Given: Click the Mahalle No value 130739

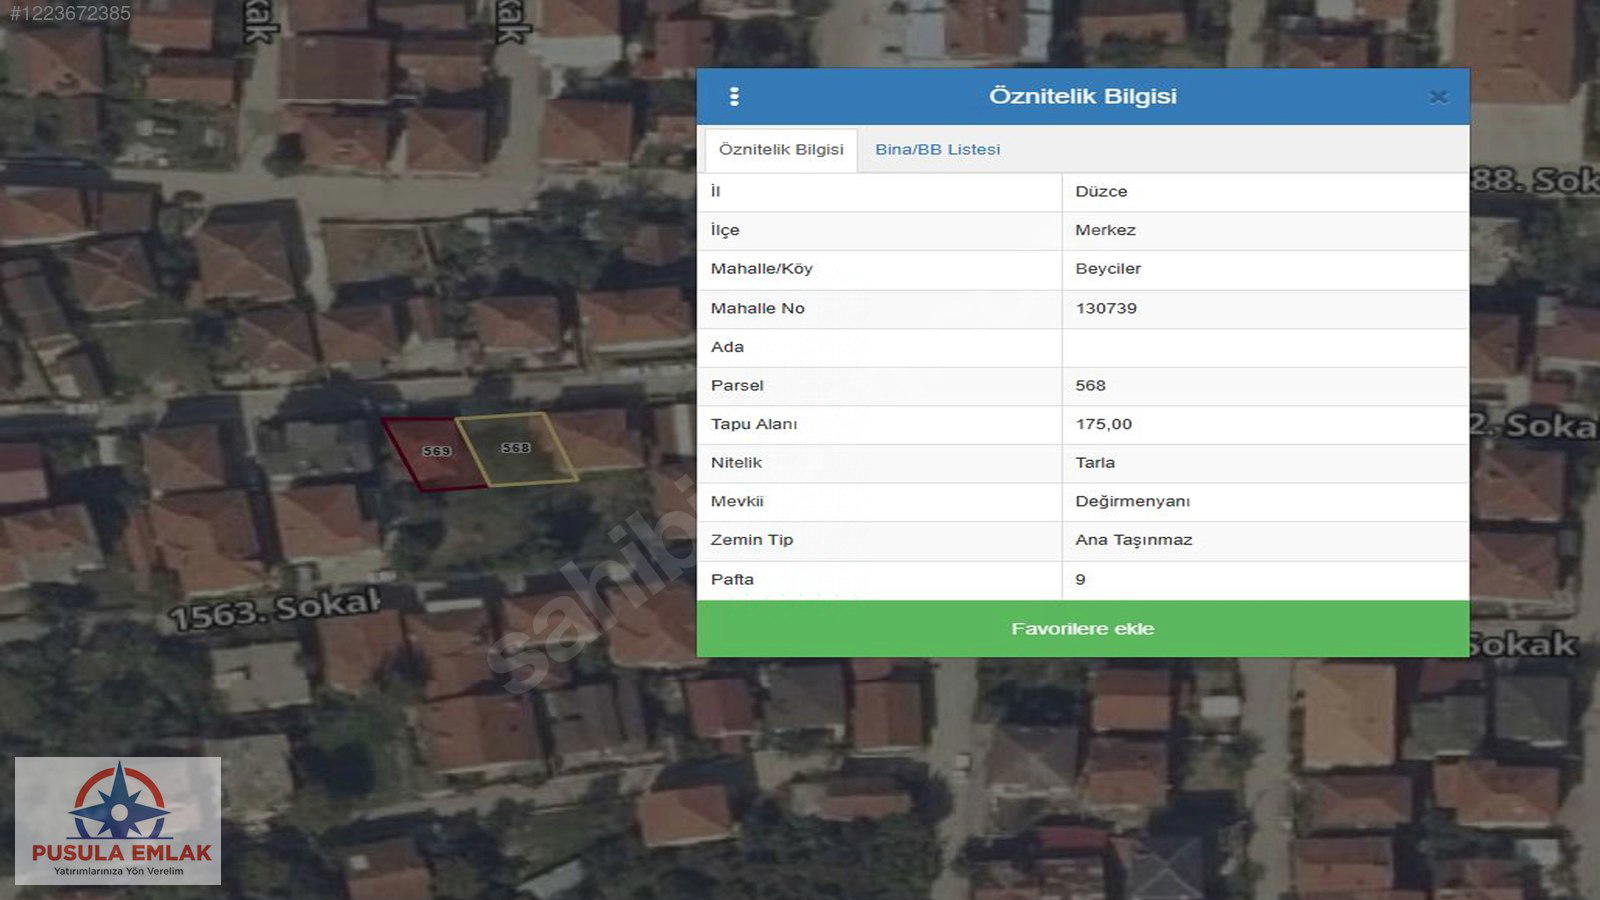Looking at the screenshot, I should pos(1106,308).
